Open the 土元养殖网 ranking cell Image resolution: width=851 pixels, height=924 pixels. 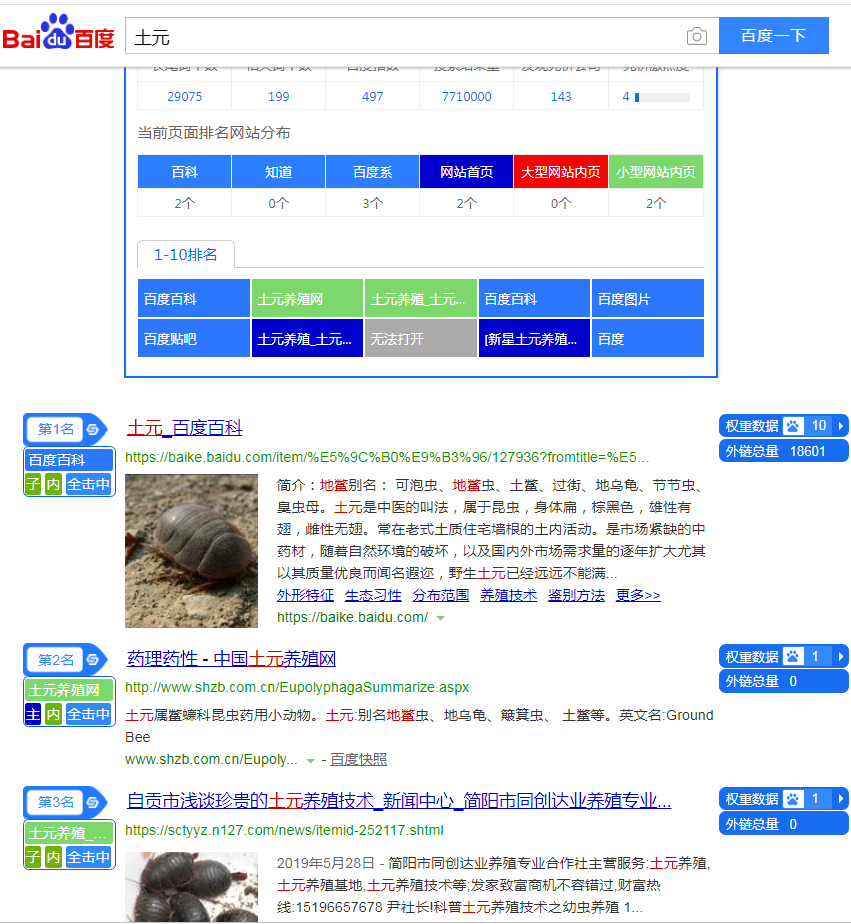coord(307,299)
